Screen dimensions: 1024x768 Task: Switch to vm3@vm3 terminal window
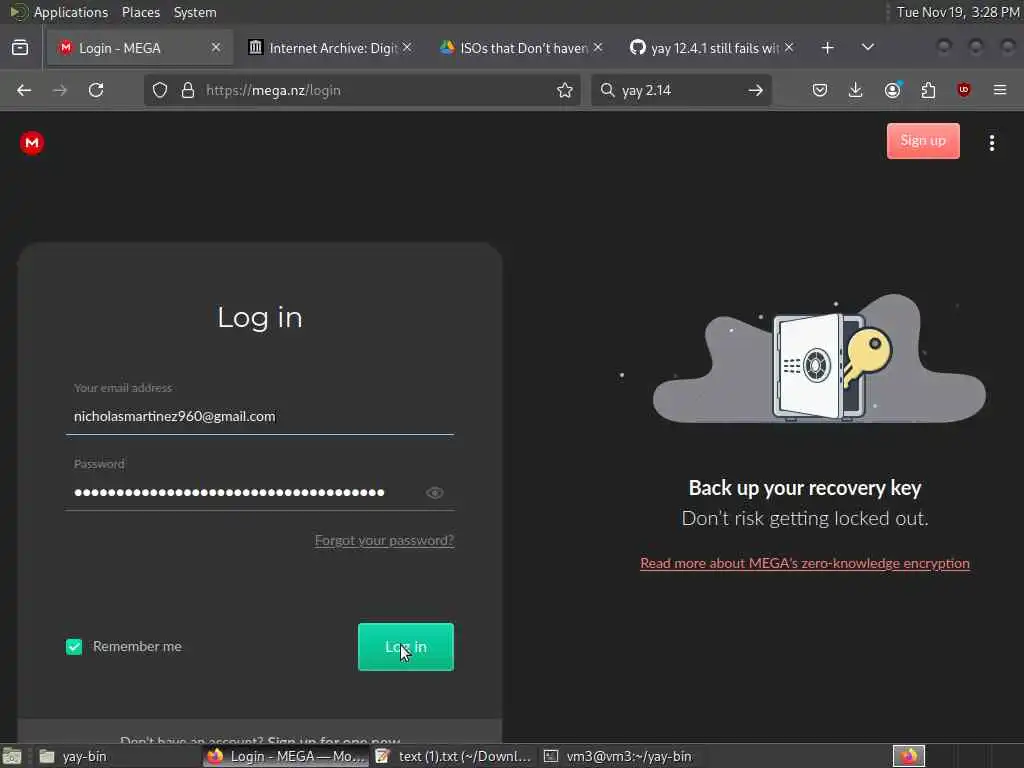point(620,756)
